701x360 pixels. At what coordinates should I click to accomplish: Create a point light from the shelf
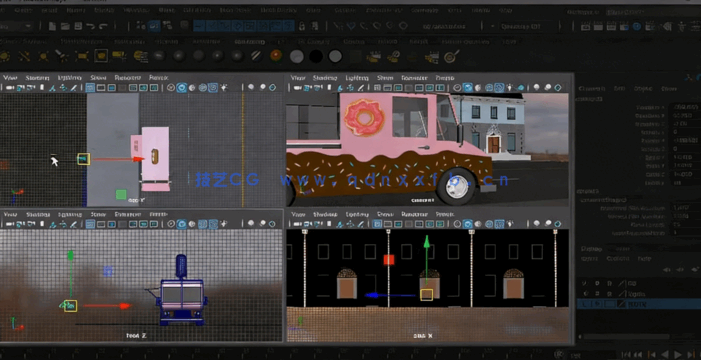pos(43,56)
